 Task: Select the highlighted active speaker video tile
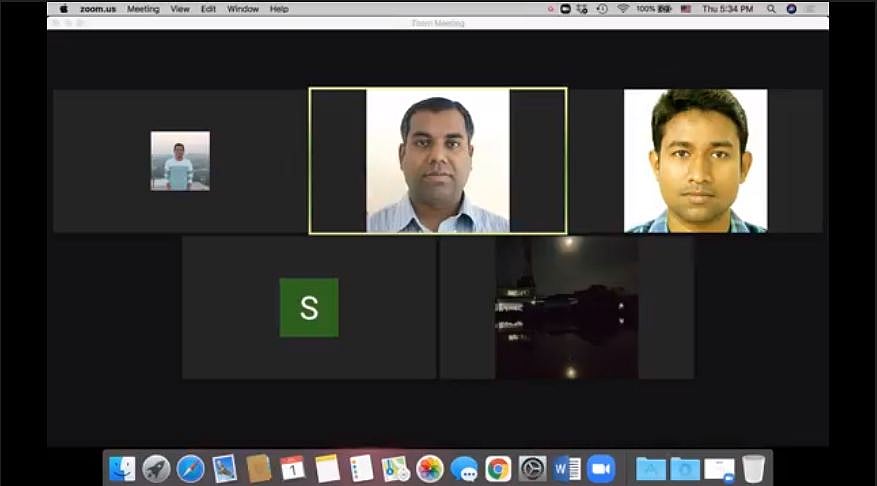point(438,161)
